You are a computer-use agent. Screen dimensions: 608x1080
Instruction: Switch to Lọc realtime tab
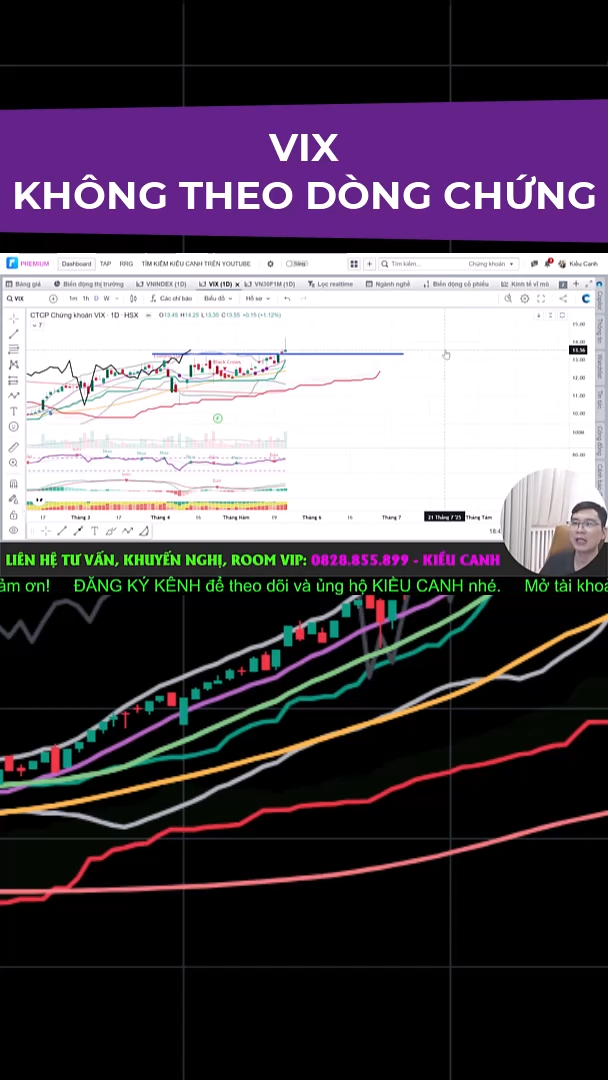tap(331, 284)
